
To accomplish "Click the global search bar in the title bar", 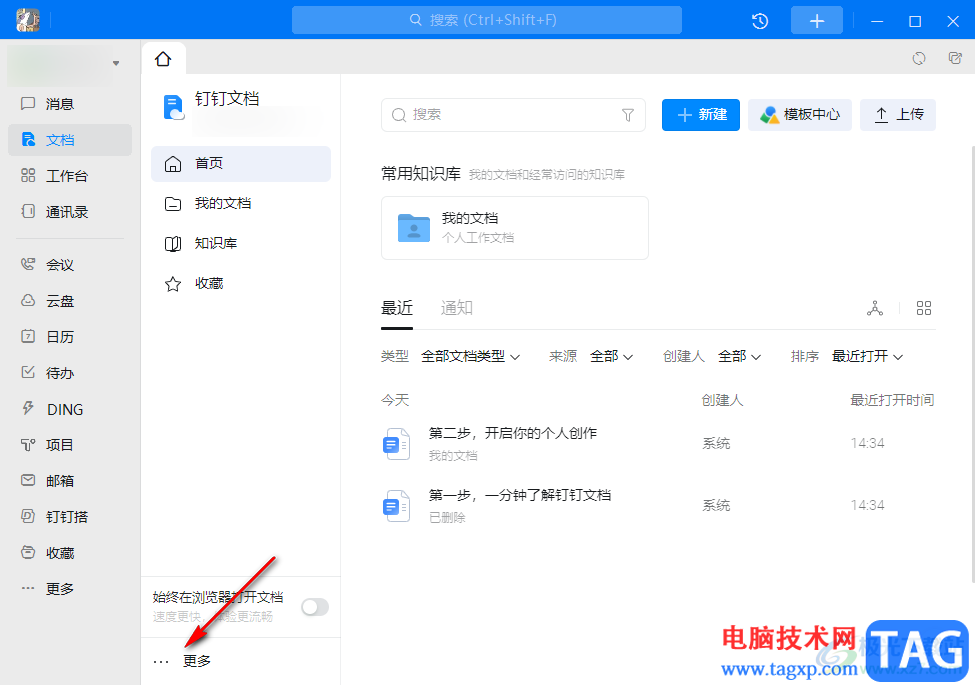I will click(x=487, y=21).
